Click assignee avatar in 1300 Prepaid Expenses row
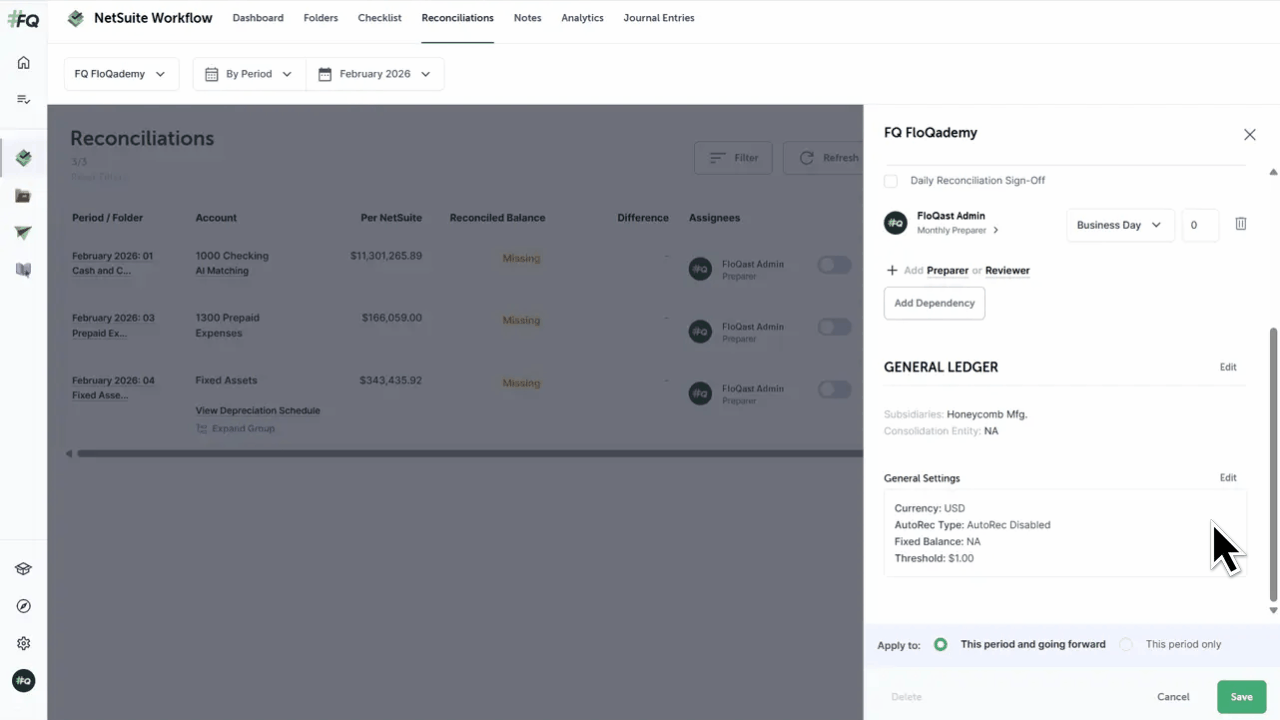 pyautogui.click(x=700, y=330)
